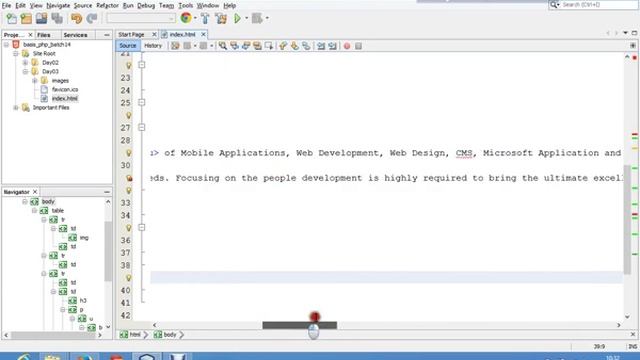Screen dimensions: 640x360
Task: Switch editor to Source view
Action: [128, 46]
